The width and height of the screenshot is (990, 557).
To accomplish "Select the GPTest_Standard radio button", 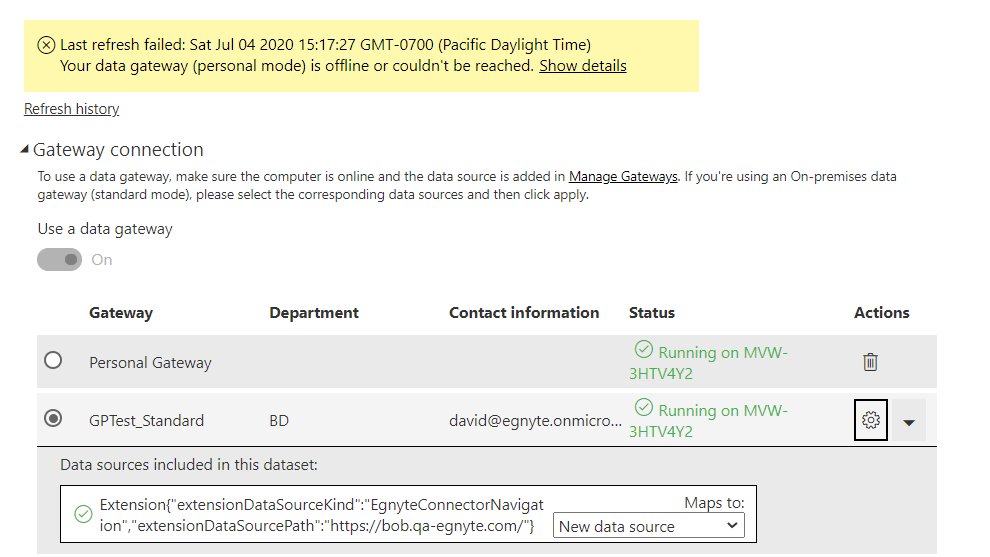I will coord(53,418).
